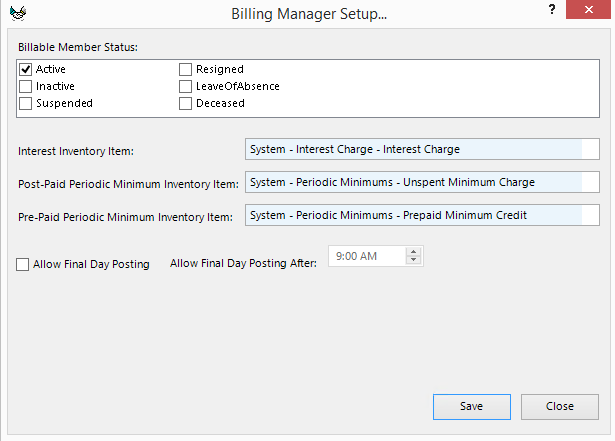Open lookup at right end of Prepaid Minimum Credit field

pyautogui.click(x=590, y=215)
